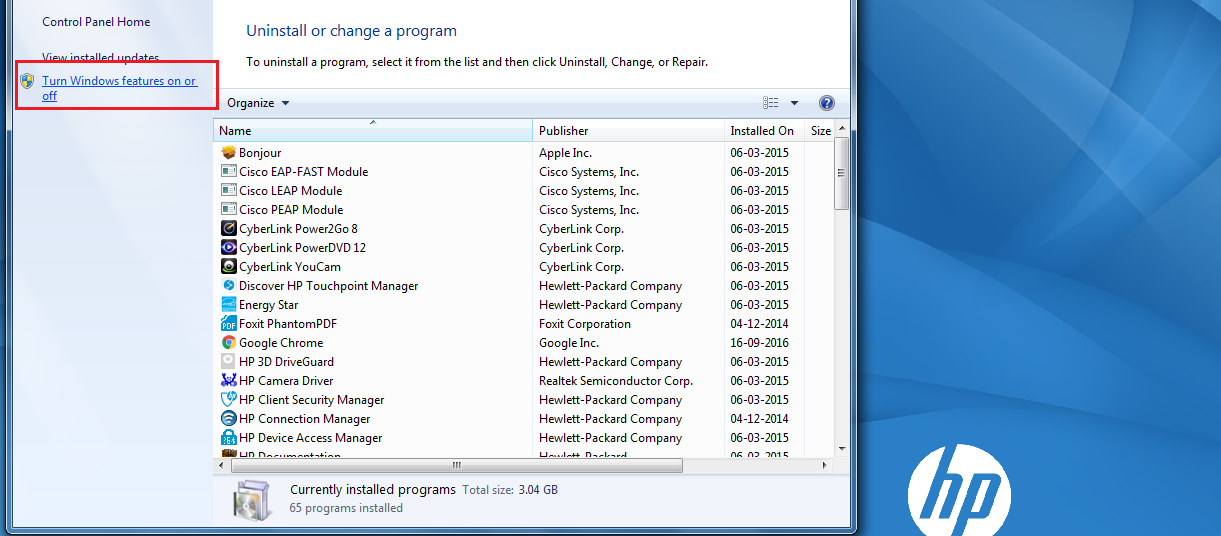Screen dimensions: 1221x536
Task: Select the CyberLink PowerDVD 12 row name
Action: pyautogui.click(x=303, y=248)
